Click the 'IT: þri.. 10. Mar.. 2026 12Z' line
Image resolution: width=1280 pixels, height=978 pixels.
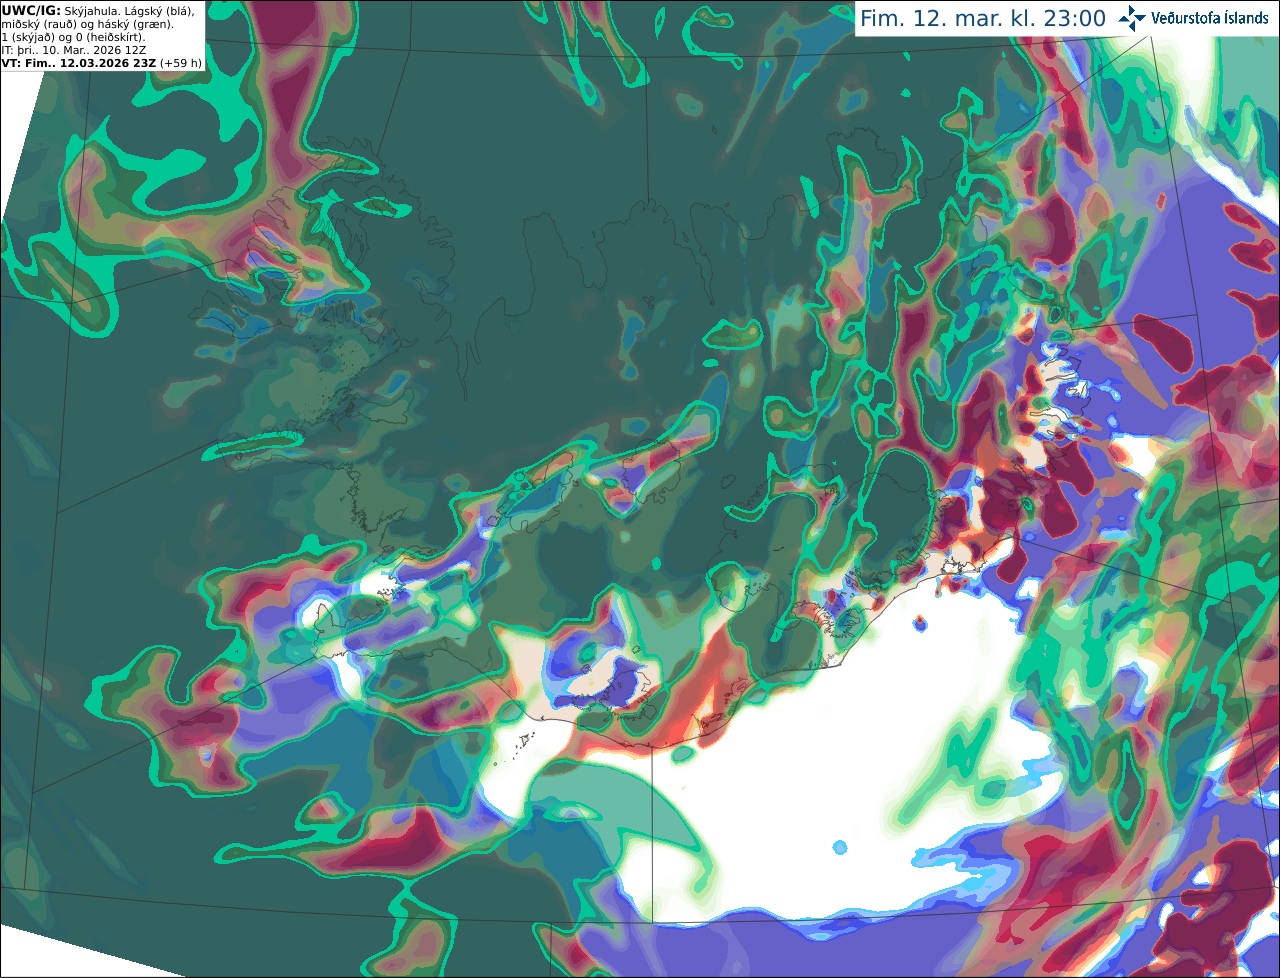click(74, 50)
